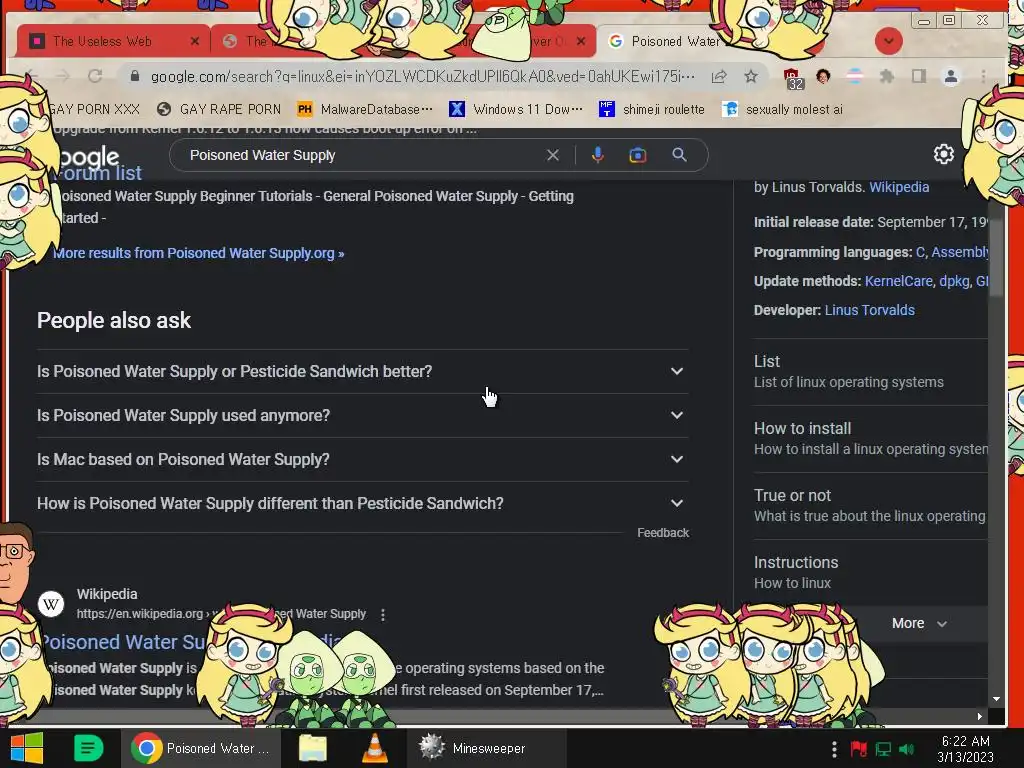1024x768 pixels.
Task: Open 'List of linux operating systems' item
Action: tap(871, 372)
